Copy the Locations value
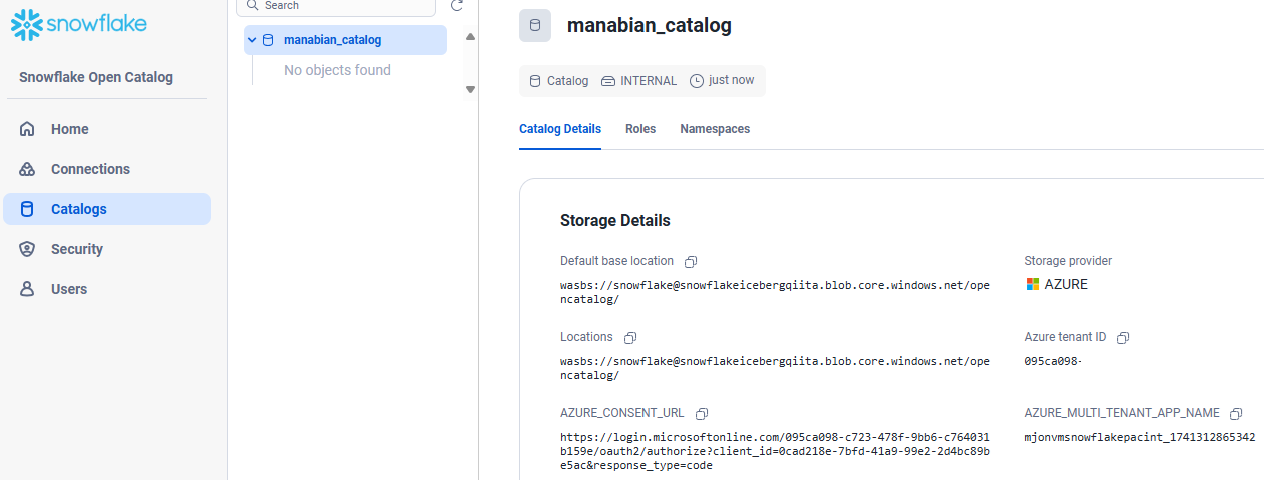The width and height of the screenshot is (1264, 480). [x=630, y=338]
